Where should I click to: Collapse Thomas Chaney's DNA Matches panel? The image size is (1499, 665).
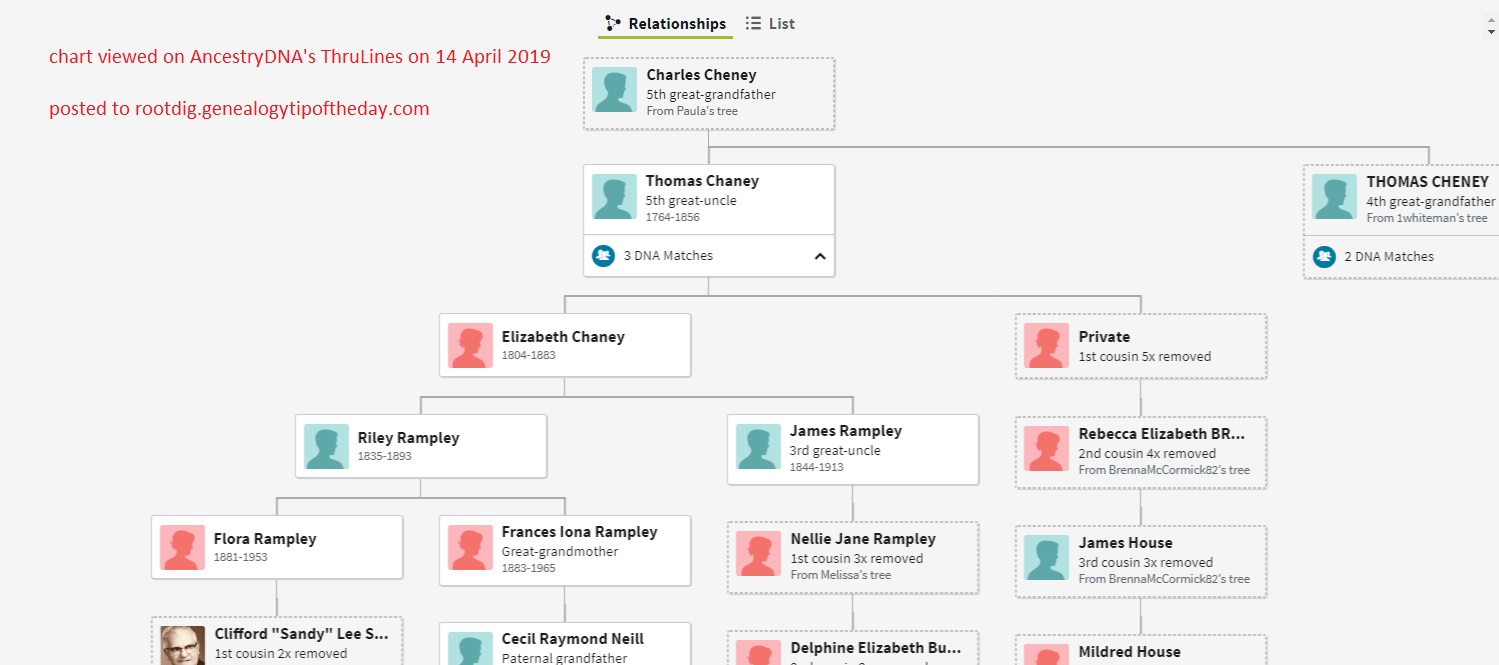pos(820,256)
